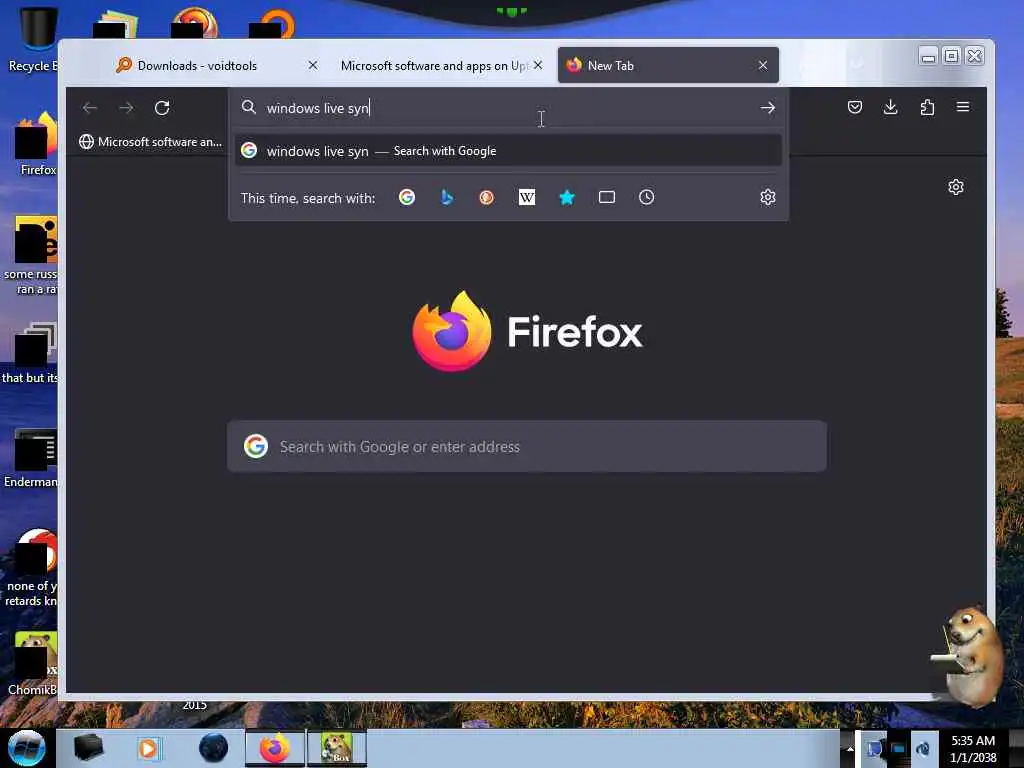The width and height of the screenshot is (1024, 768).
Task: Click the address bar text field
Action: (509, 108)
